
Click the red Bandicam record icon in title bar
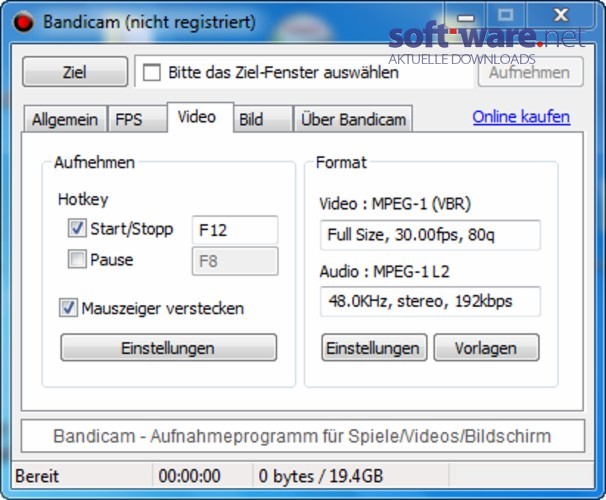pos(23,22)
